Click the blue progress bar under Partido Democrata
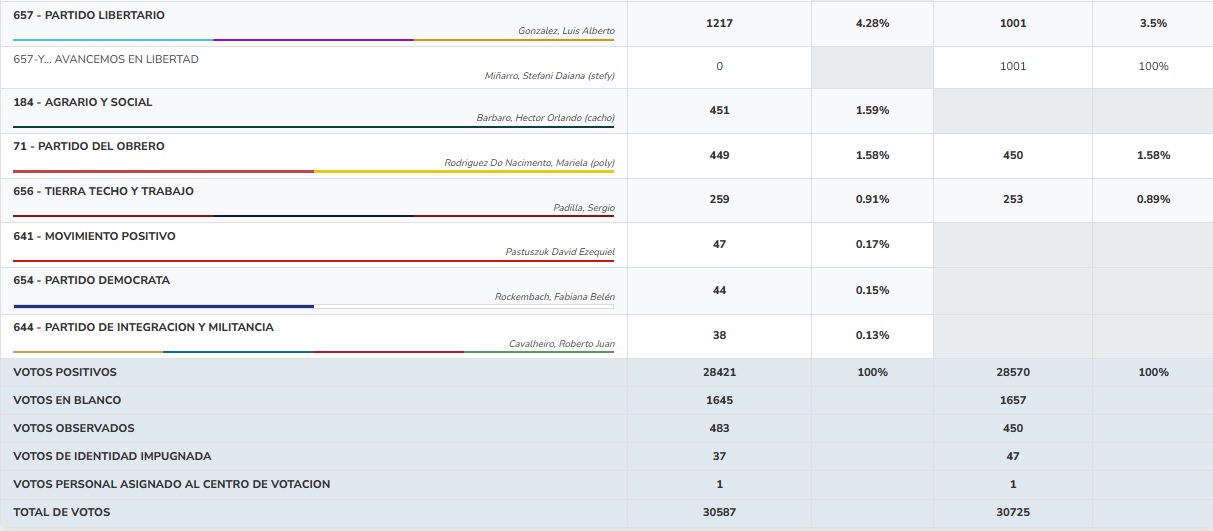1213x531 pixels. 164,306
